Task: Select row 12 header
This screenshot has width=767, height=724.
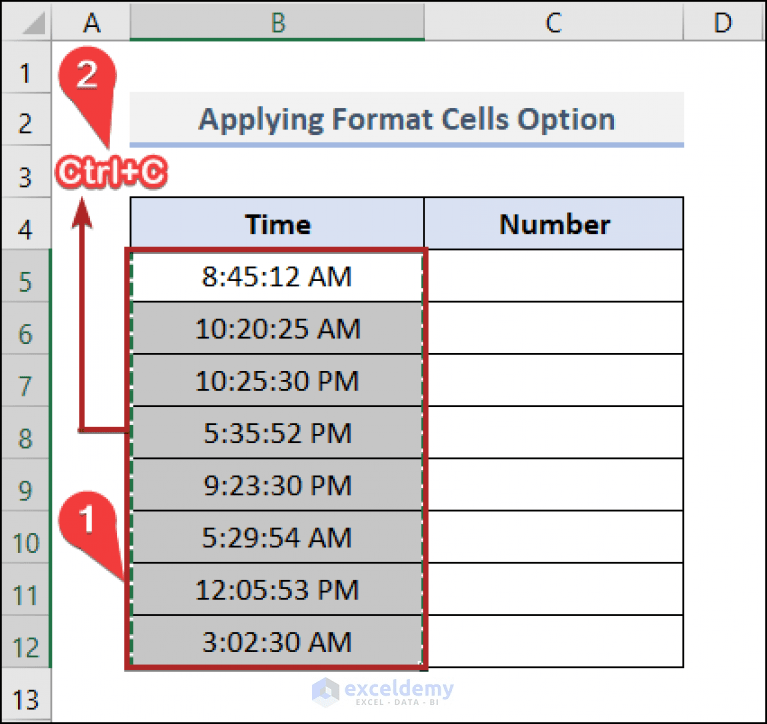Action: point(26,641)
